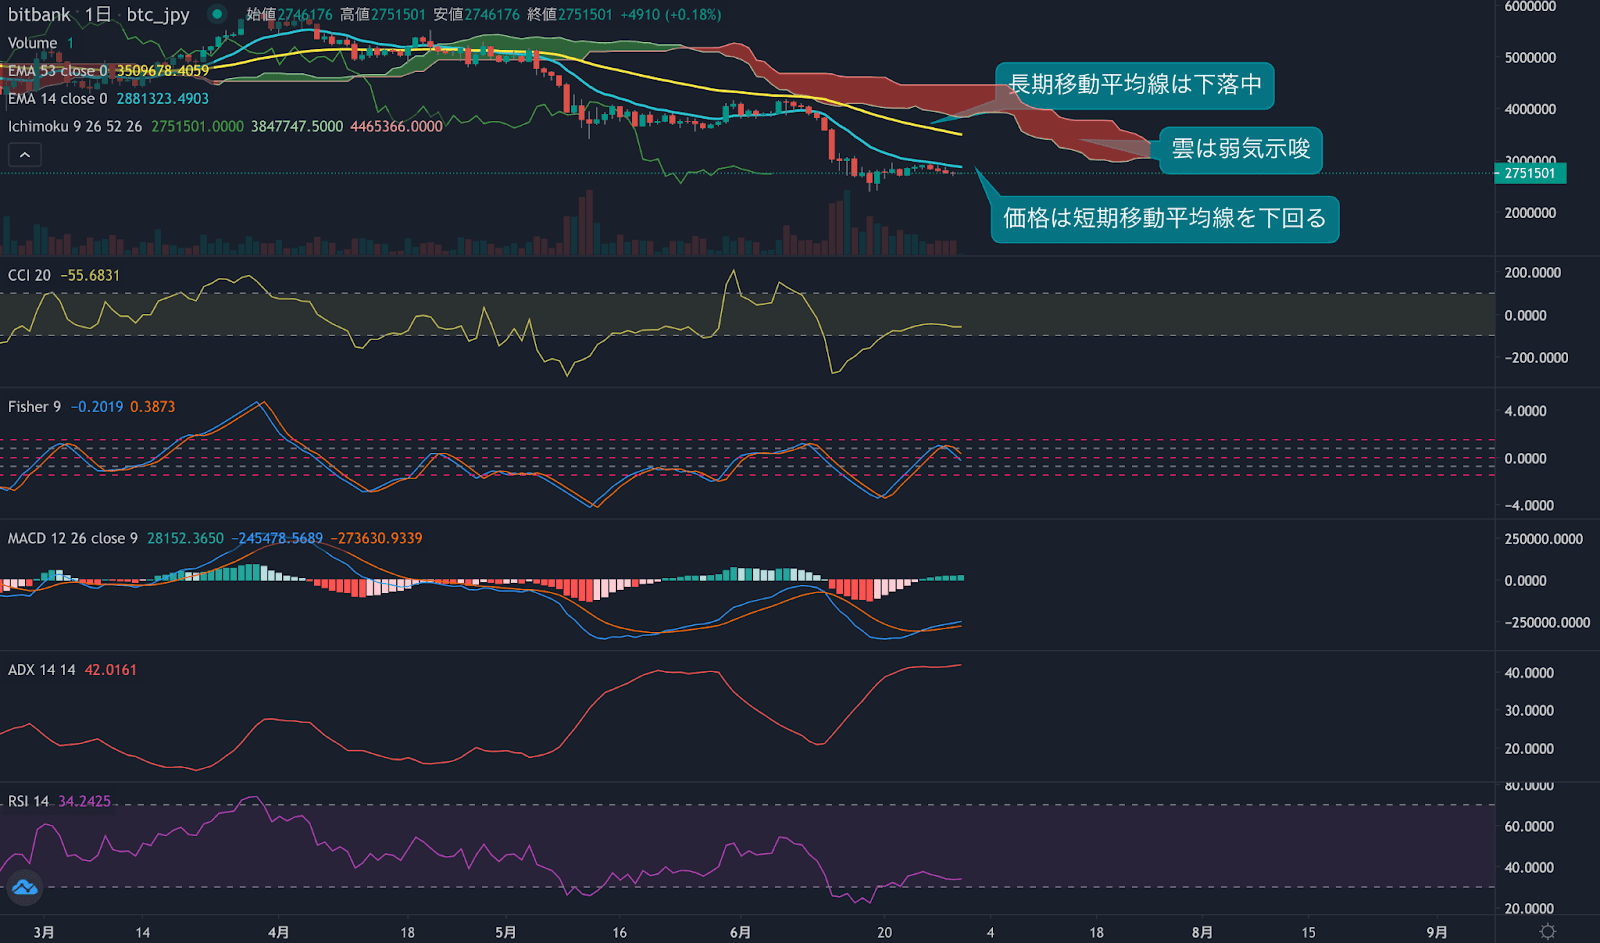
Task: Select the Ichimoku 9 26 52 26 legend
Action: pyautogui.click(x=75, y=127)
